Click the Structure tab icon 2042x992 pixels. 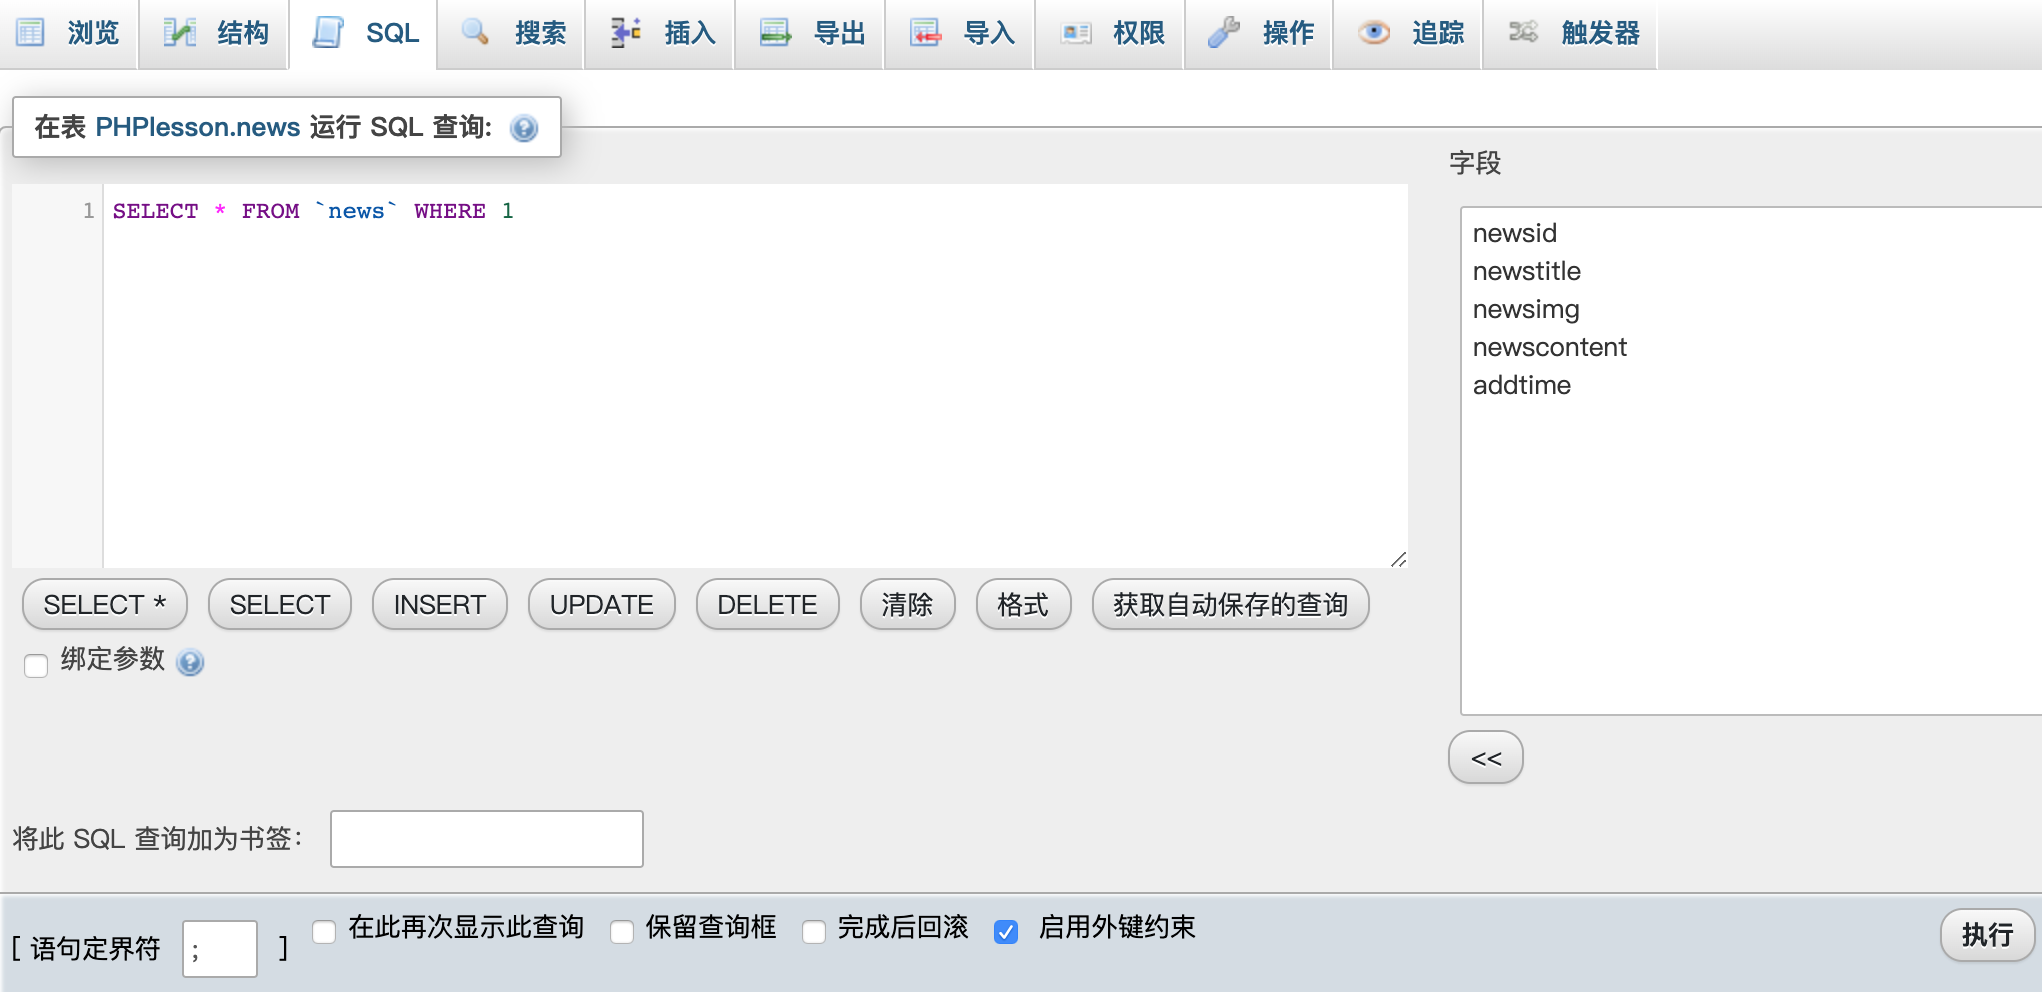180,33
